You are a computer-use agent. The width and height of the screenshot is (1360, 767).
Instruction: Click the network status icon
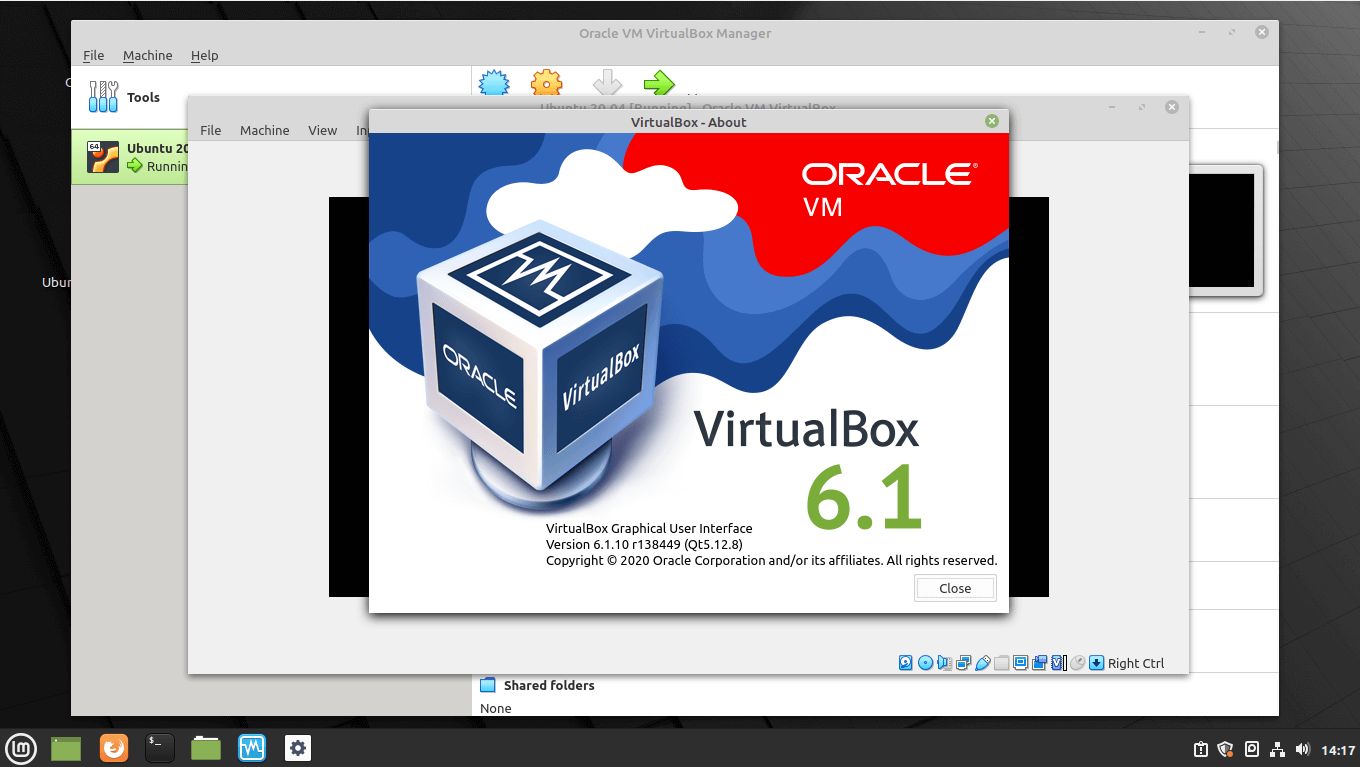[964, 662]
